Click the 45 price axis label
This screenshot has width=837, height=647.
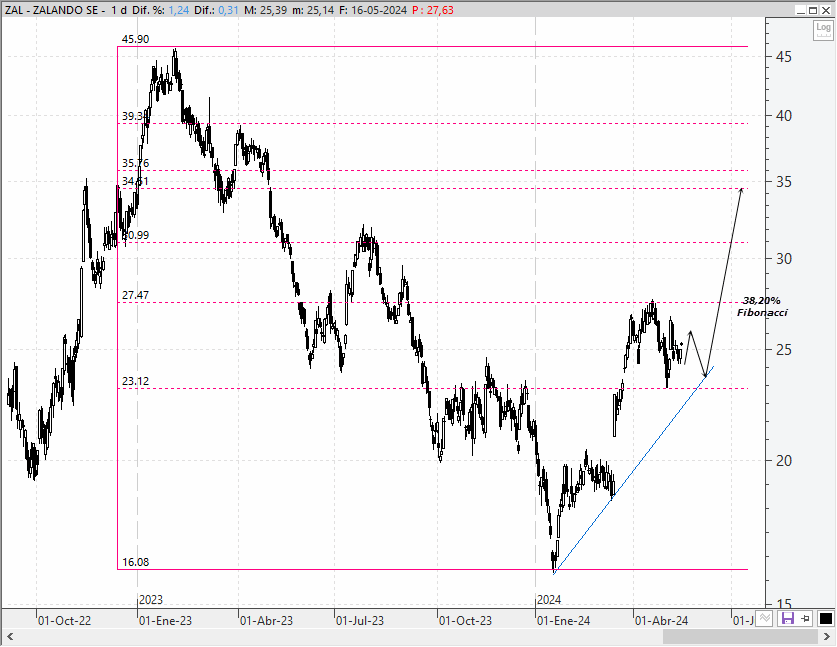[784, 57]
